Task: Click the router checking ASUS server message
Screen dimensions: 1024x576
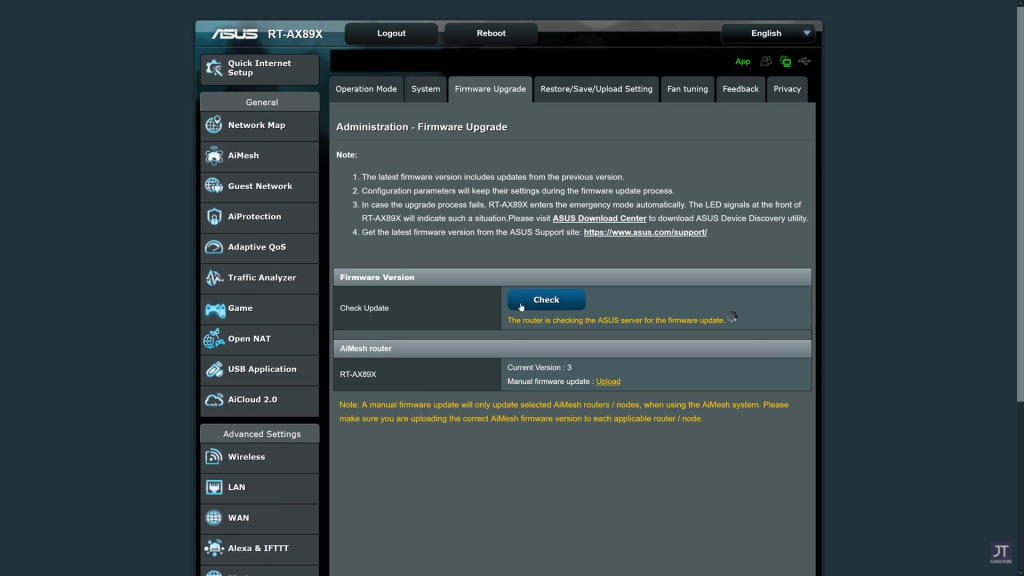Action: point(616,321)
